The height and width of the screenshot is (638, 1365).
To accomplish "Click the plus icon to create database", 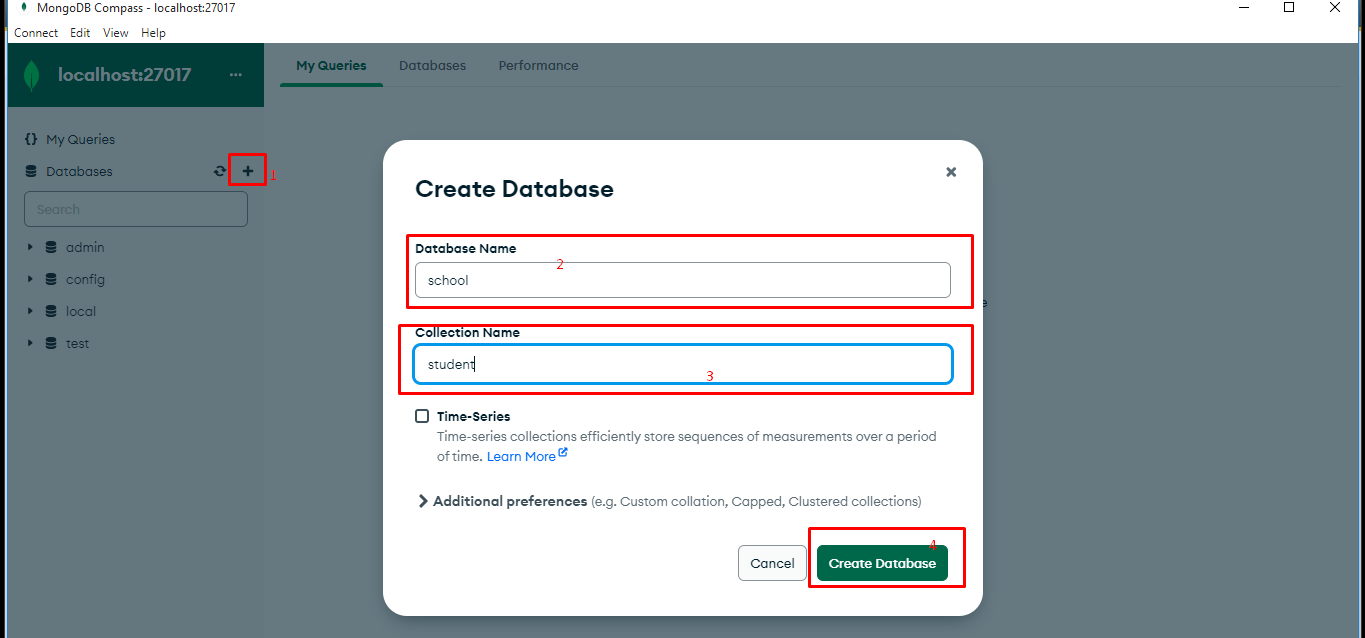I will pos(248,171).
